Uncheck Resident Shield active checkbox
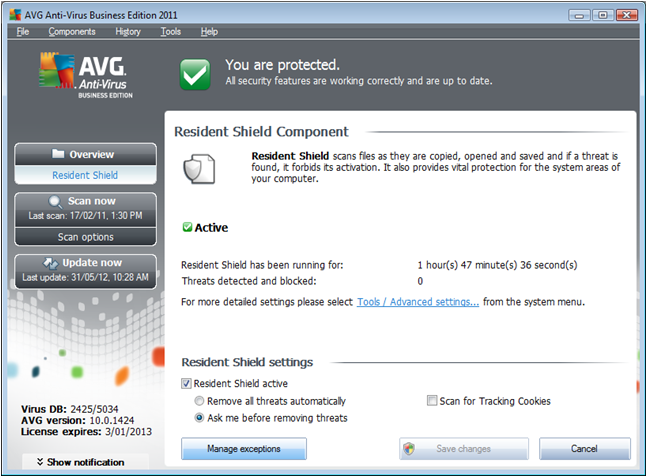 pos(186,384)
